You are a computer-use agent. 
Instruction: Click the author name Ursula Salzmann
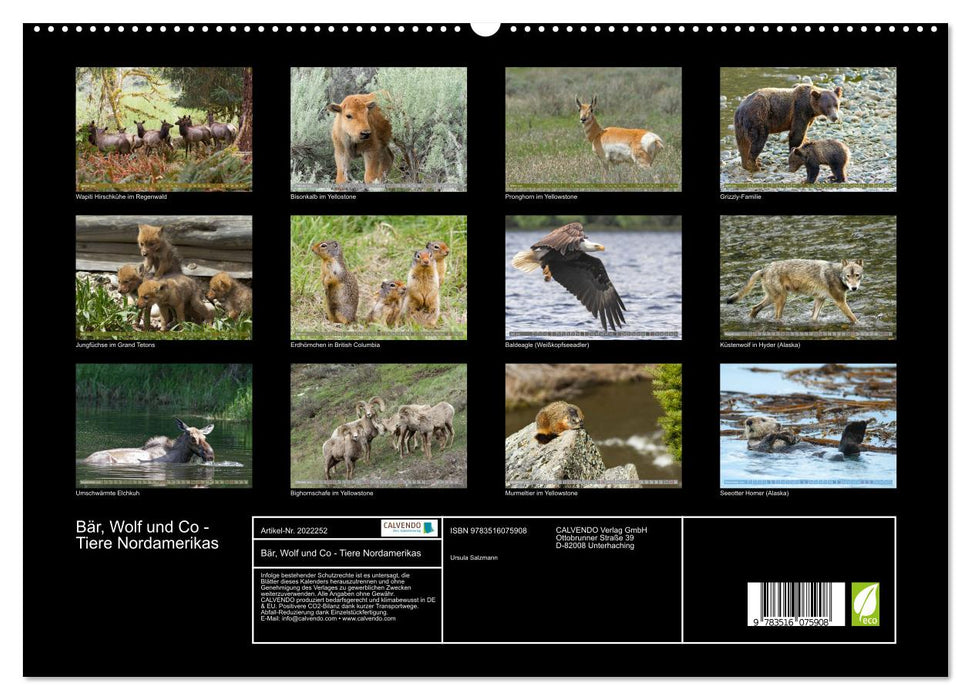point(474,556)
